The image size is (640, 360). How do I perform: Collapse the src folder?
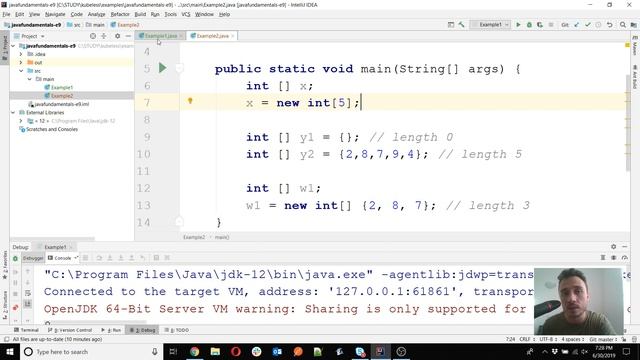[x=21, y=71]
